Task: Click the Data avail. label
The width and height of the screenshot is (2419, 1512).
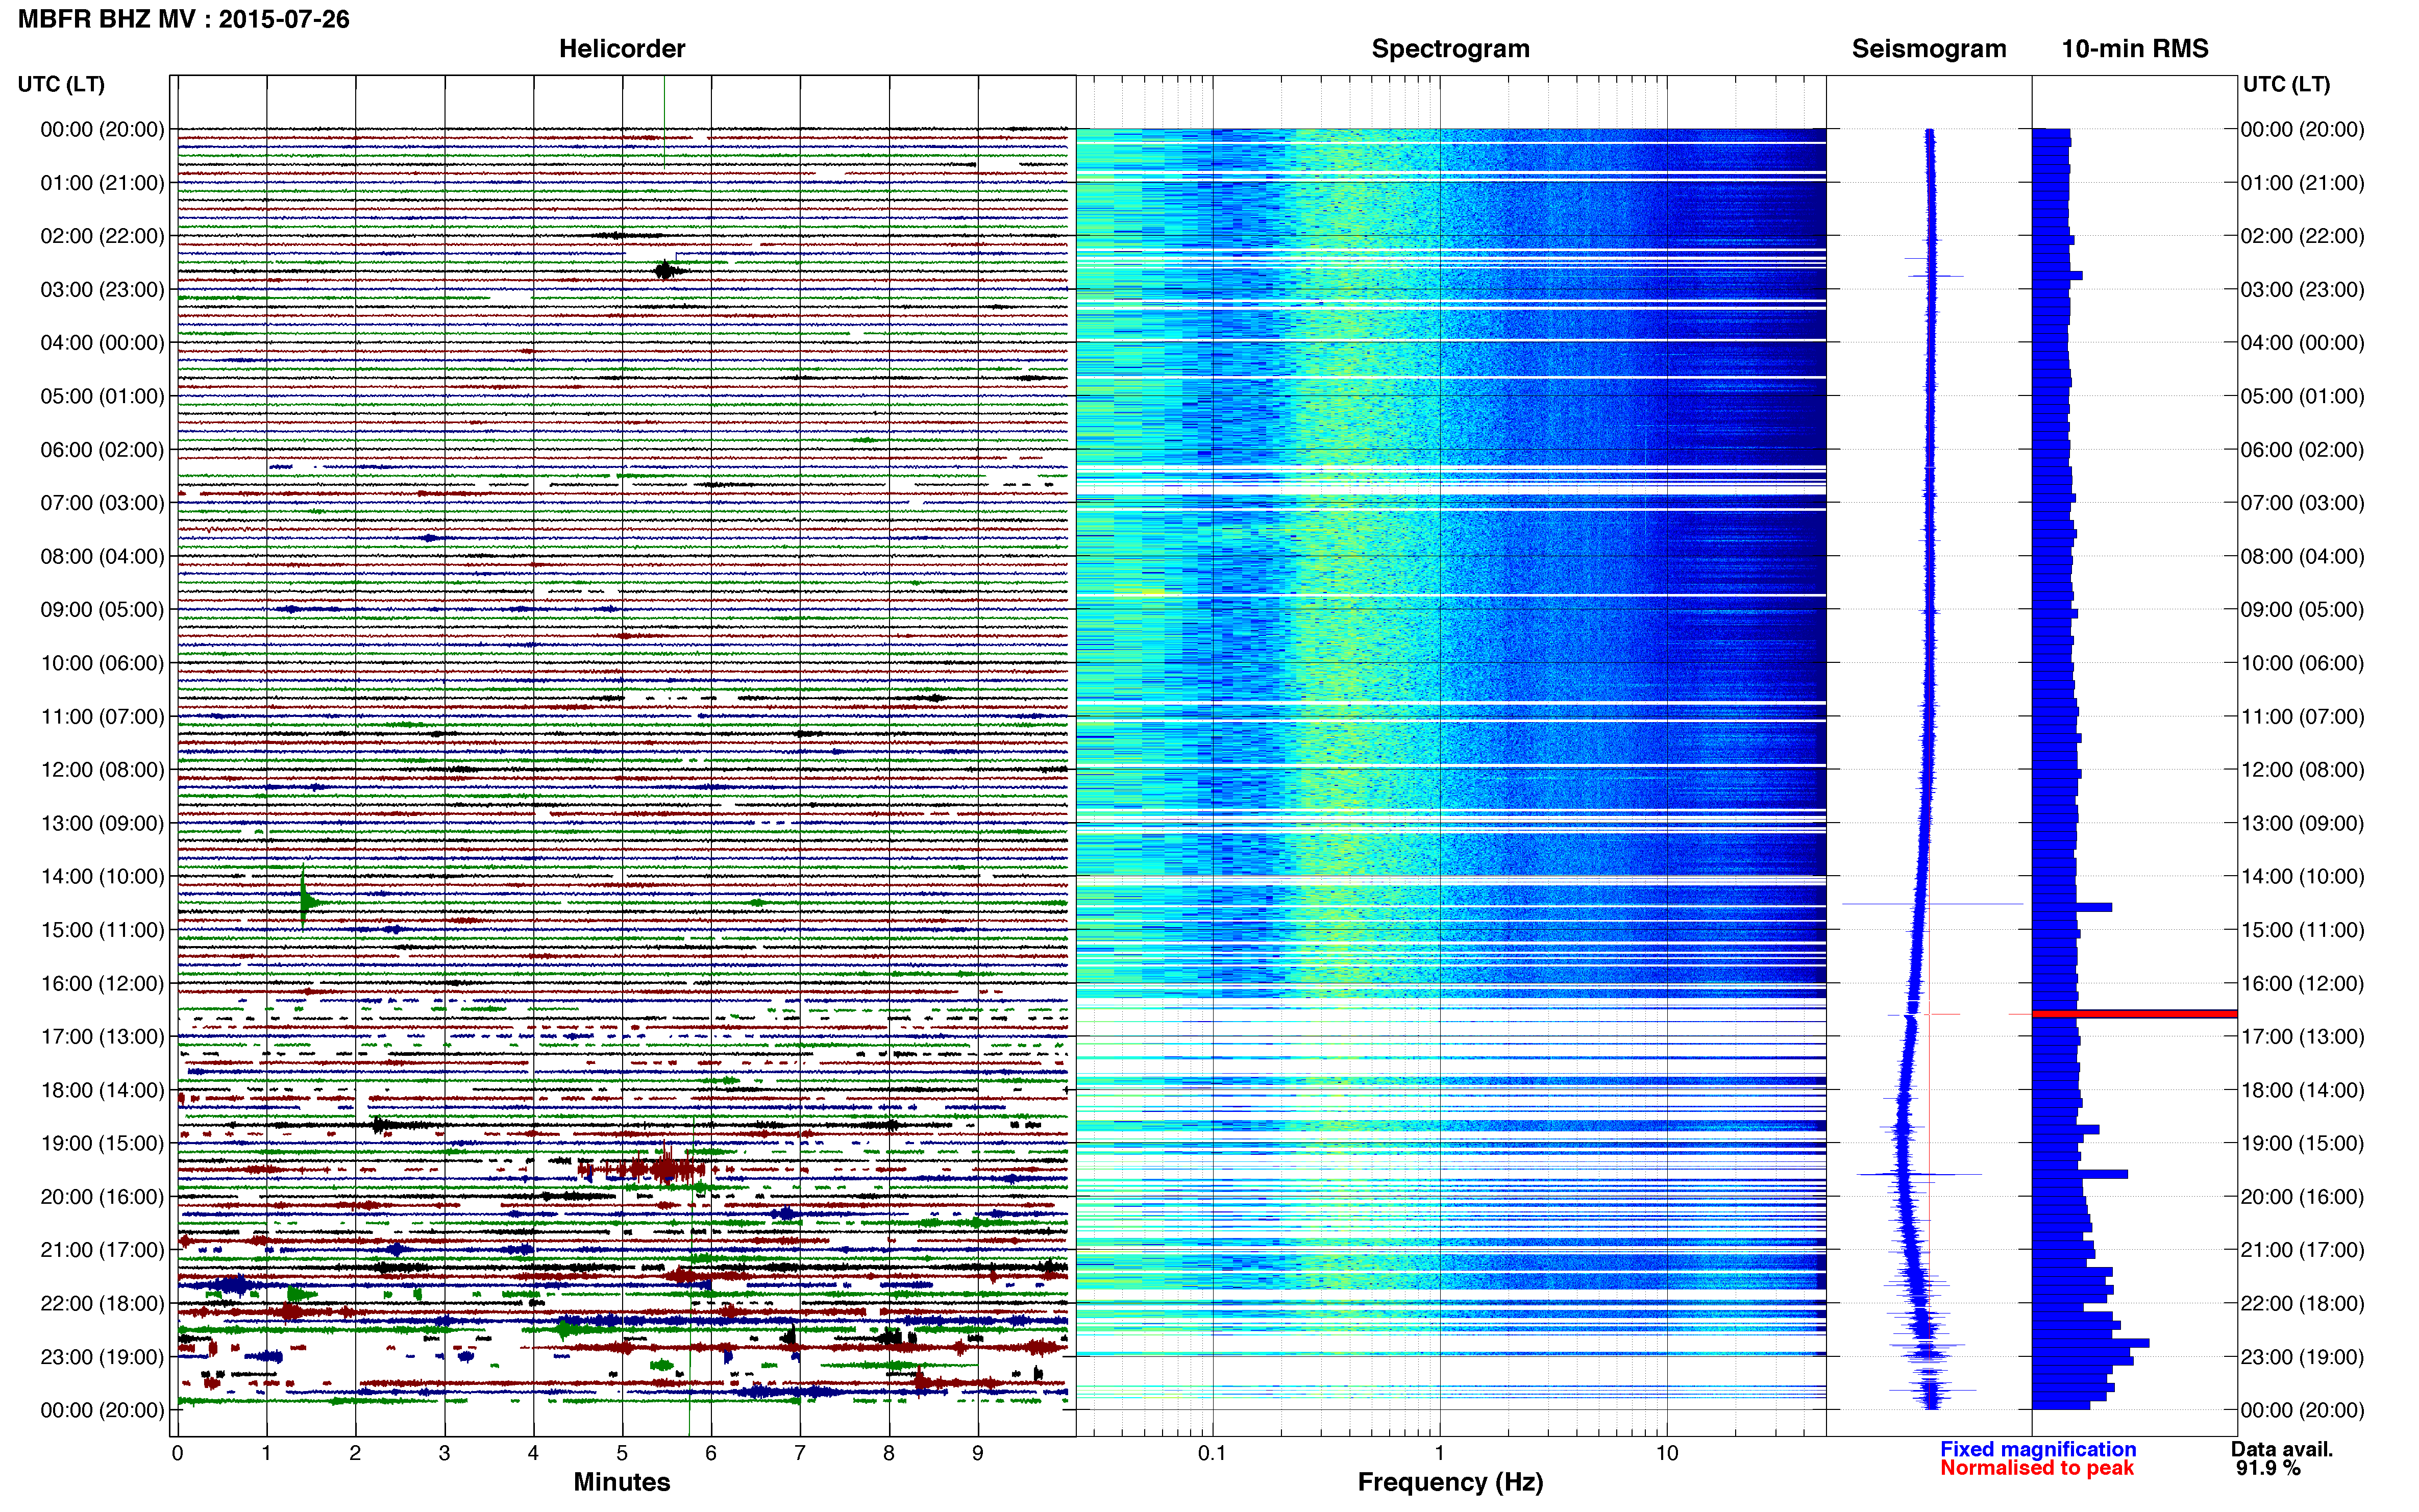Action: click(2282, 1449)
